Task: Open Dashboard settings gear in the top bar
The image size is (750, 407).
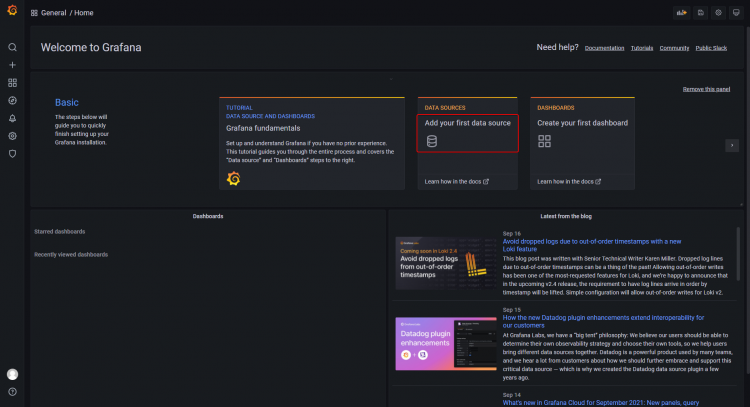Action: pyautogui.click(x=718, y=13)
